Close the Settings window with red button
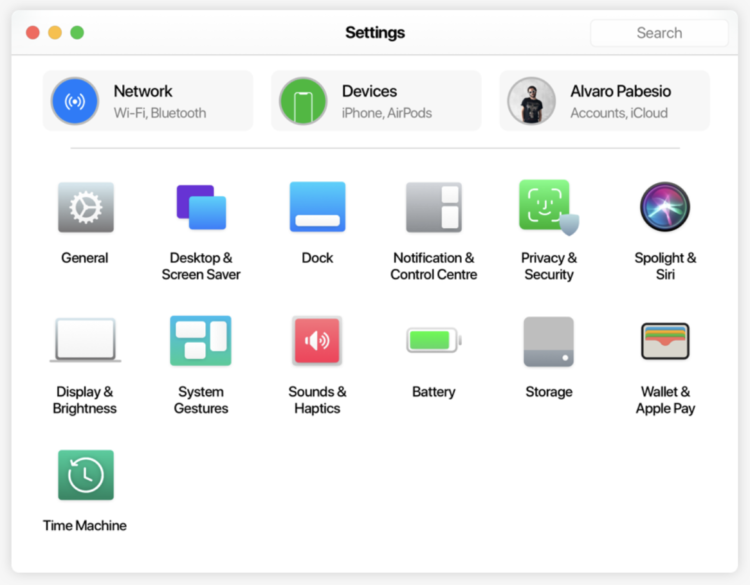This screenshot has width=750, height=585. click(x=33, y=33)
